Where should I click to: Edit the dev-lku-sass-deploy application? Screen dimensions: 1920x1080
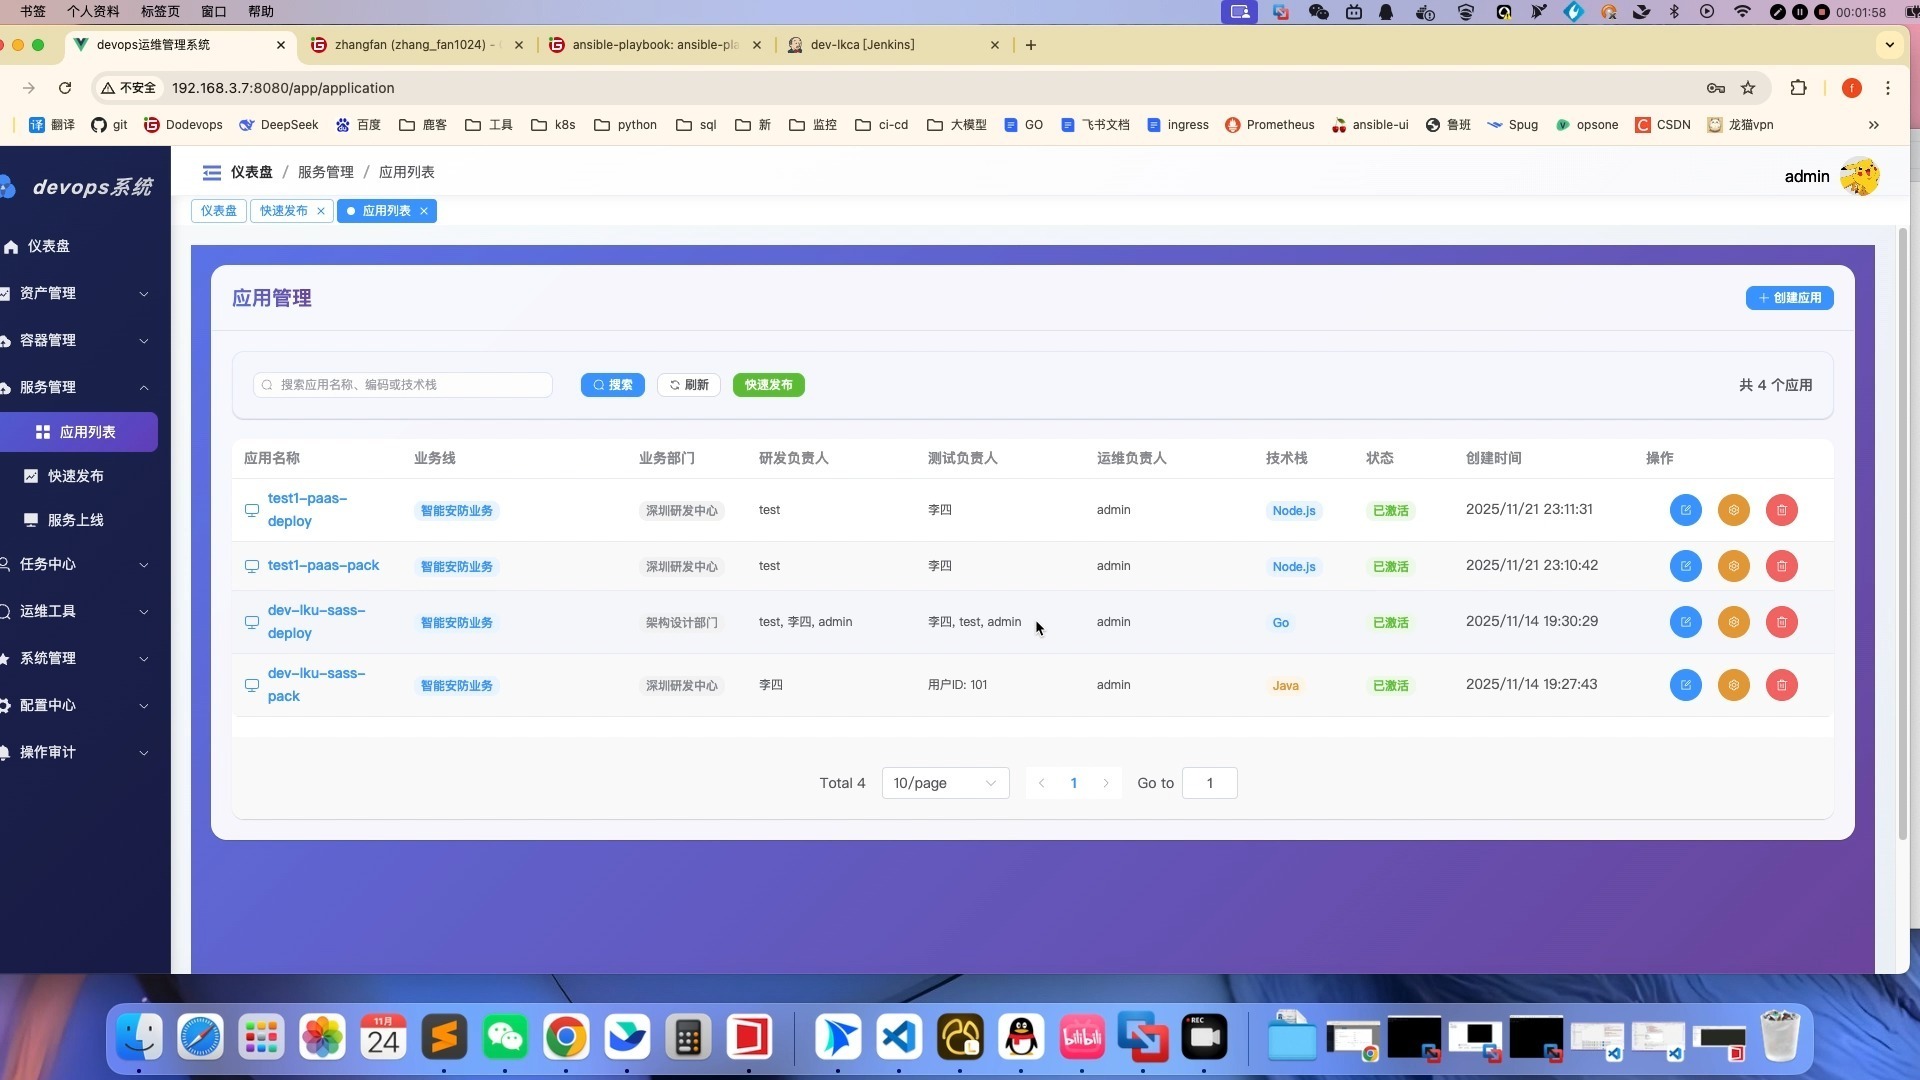click(x=1685, y=622)
